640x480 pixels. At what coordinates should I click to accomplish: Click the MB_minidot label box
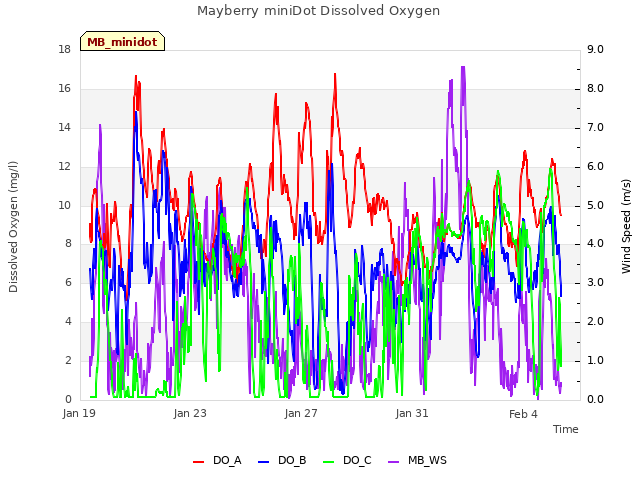122,41
